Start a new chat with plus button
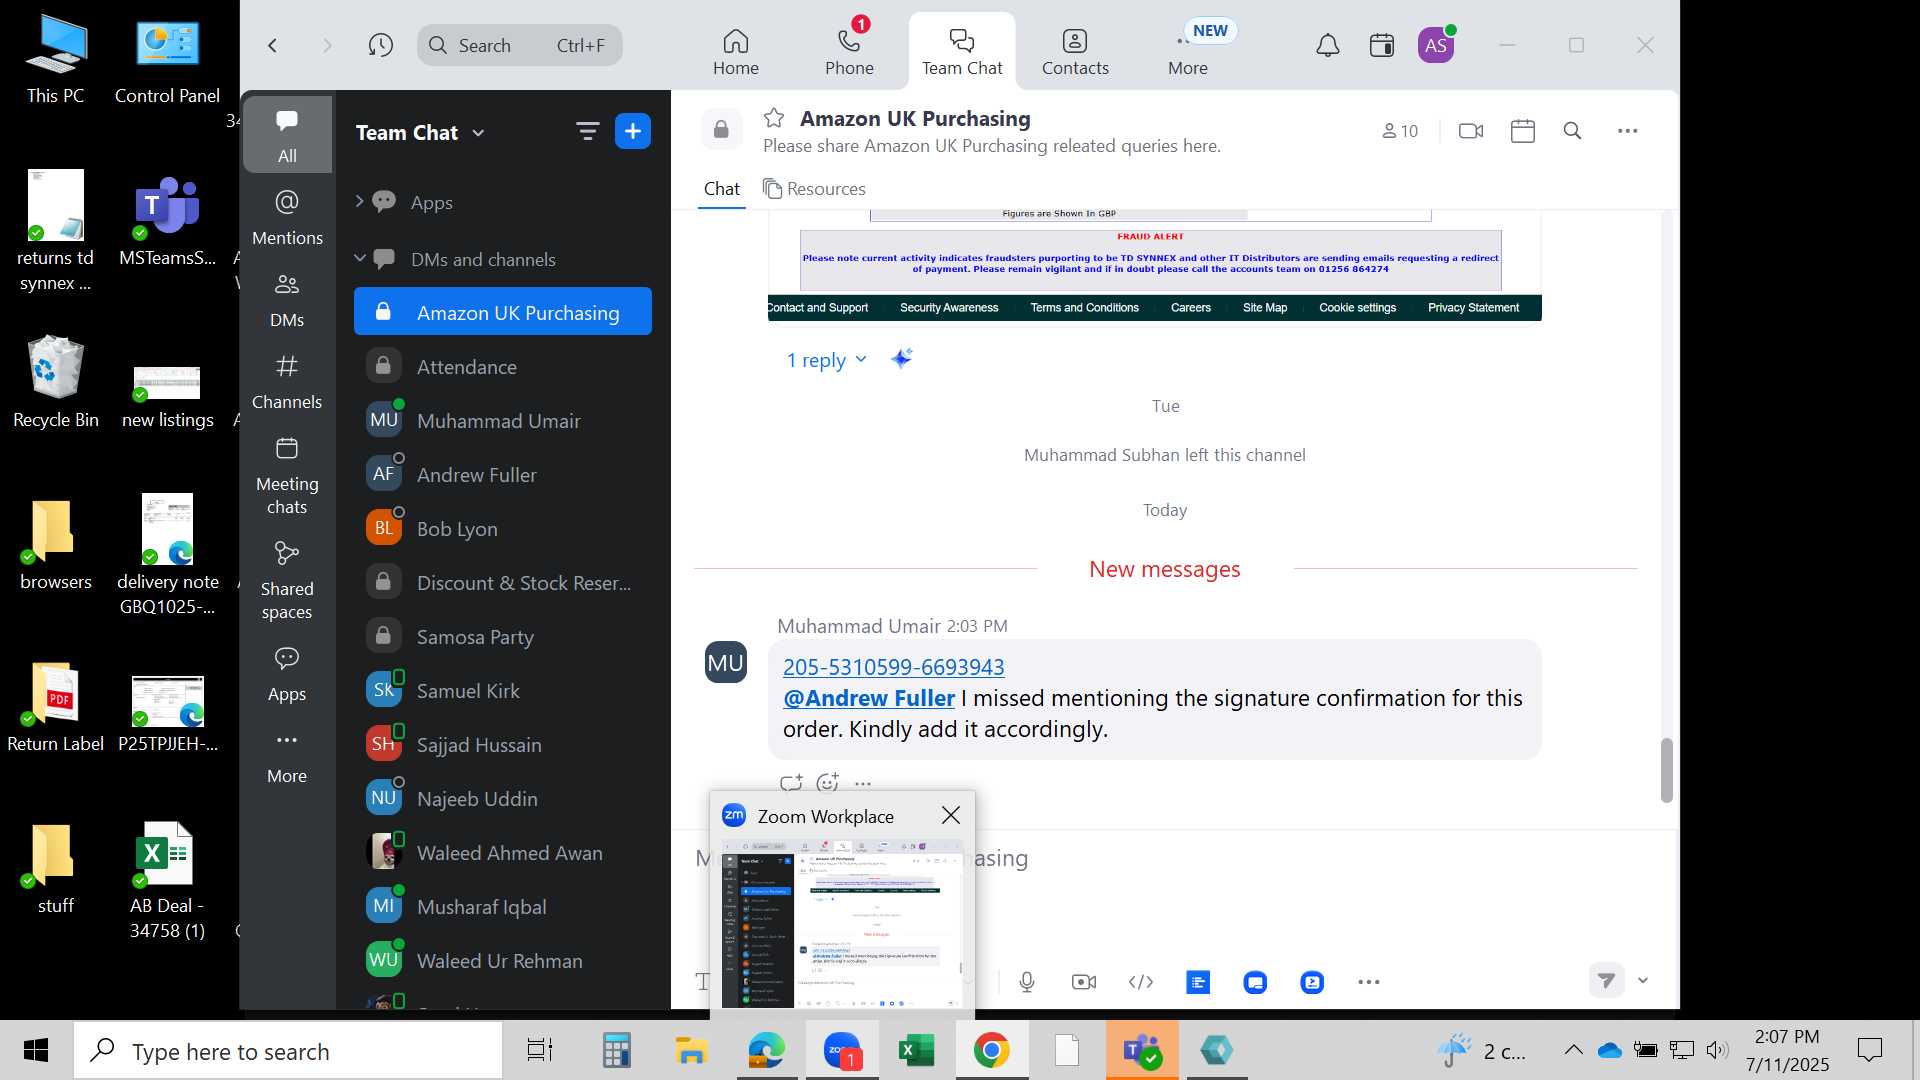The height and width of the screenshot is (1080, 1920). [633, 131]
